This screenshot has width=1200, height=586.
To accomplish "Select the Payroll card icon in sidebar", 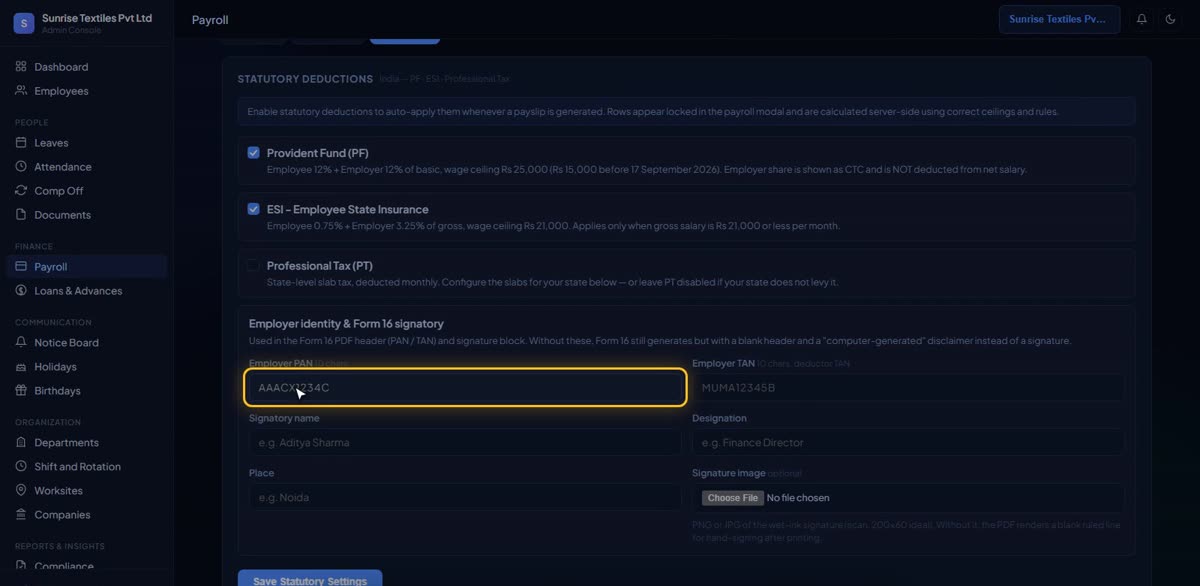I will coord(21,267).
